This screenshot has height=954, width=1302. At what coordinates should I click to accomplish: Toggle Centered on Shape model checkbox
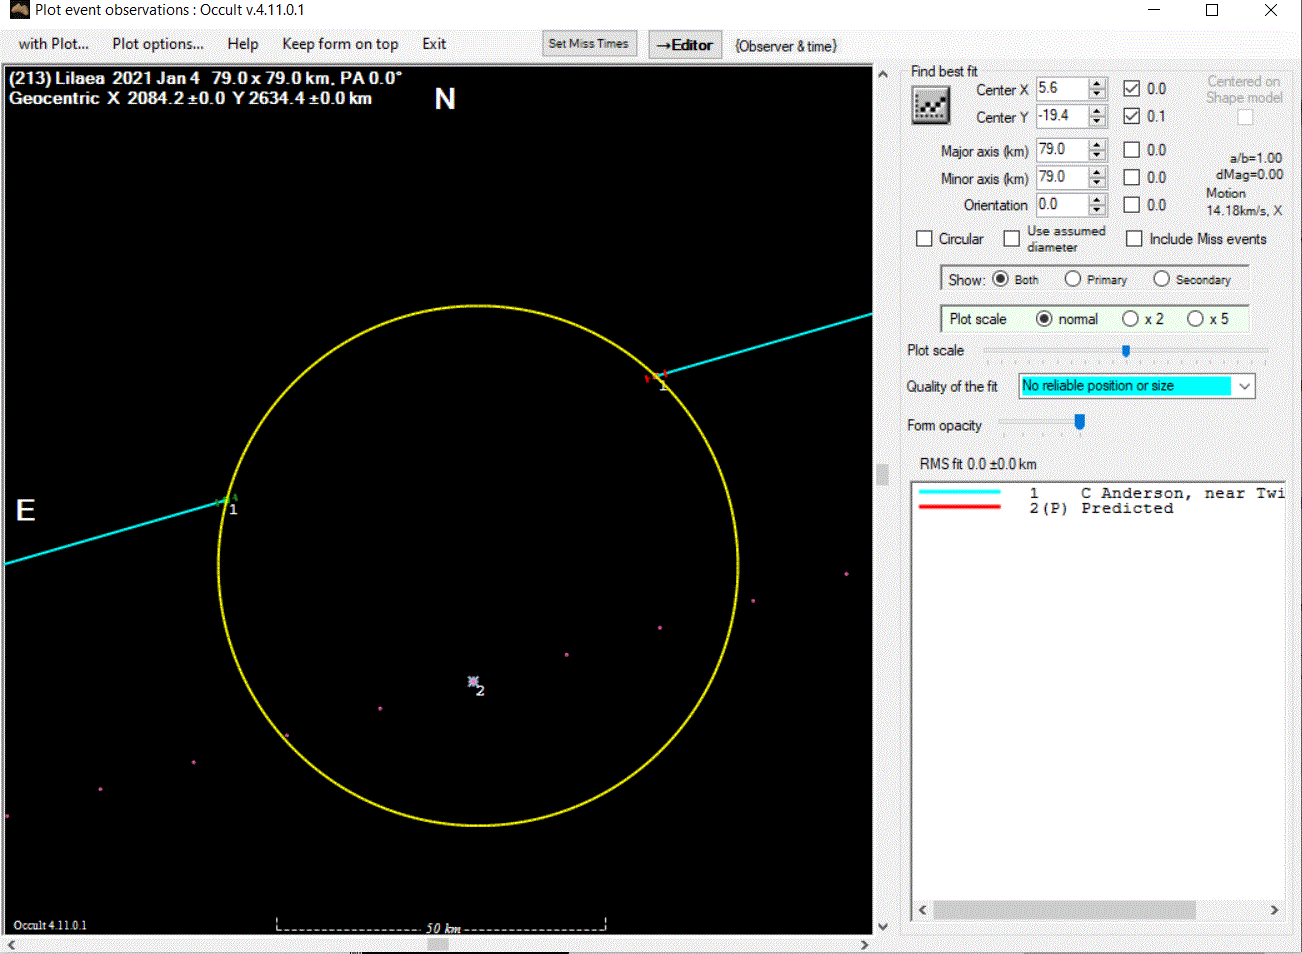click(1245, 117)
